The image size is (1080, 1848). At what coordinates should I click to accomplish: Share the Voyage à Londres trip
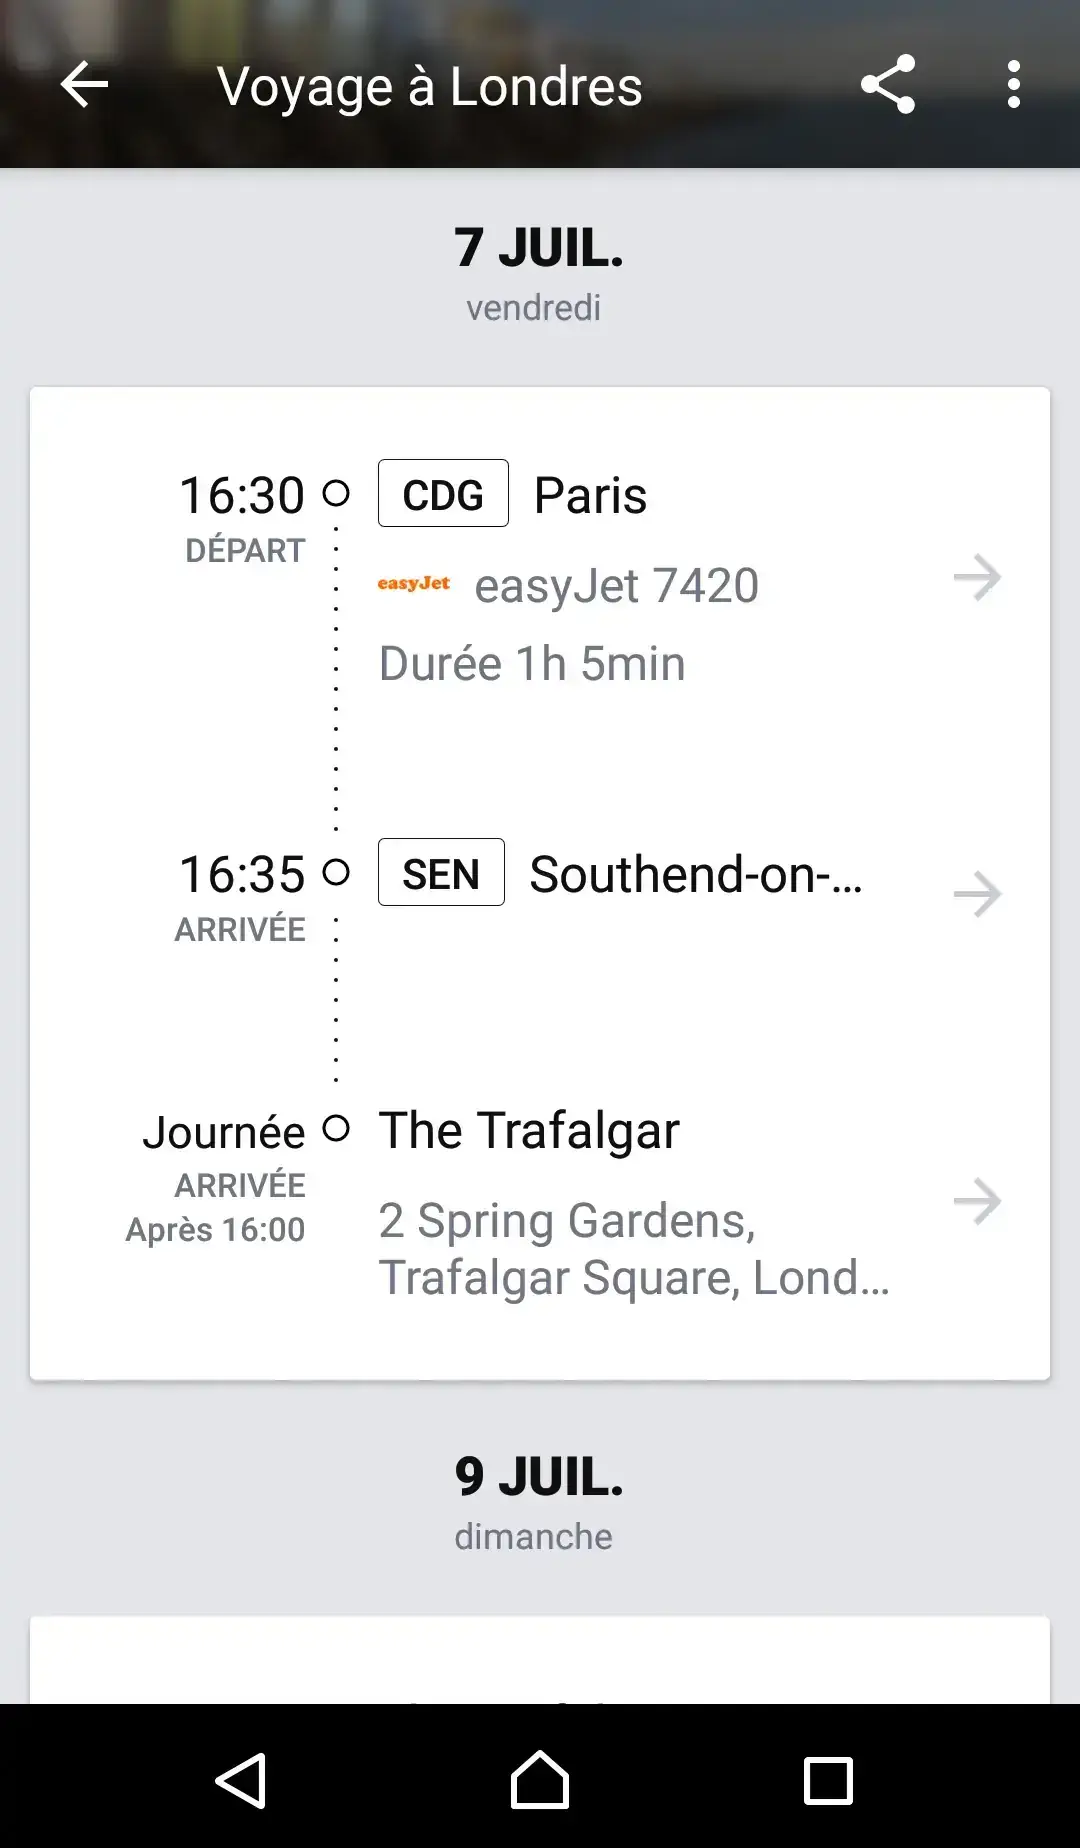coord(888,85)
